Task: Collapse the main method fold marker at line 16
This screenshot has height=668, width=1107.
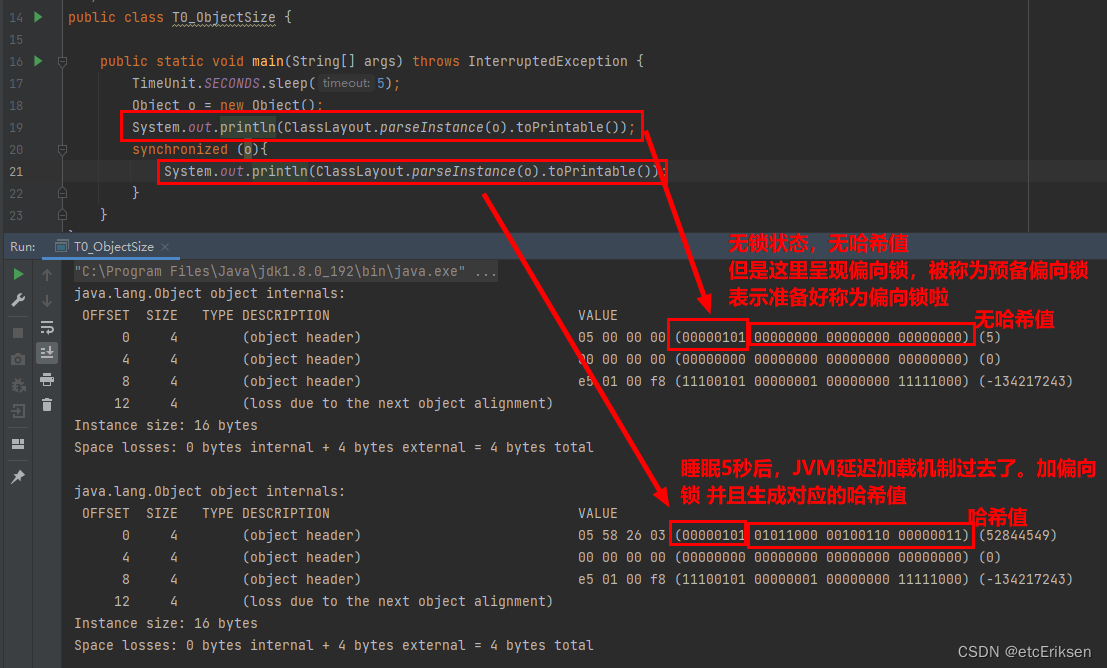Action: coord(62,61)
